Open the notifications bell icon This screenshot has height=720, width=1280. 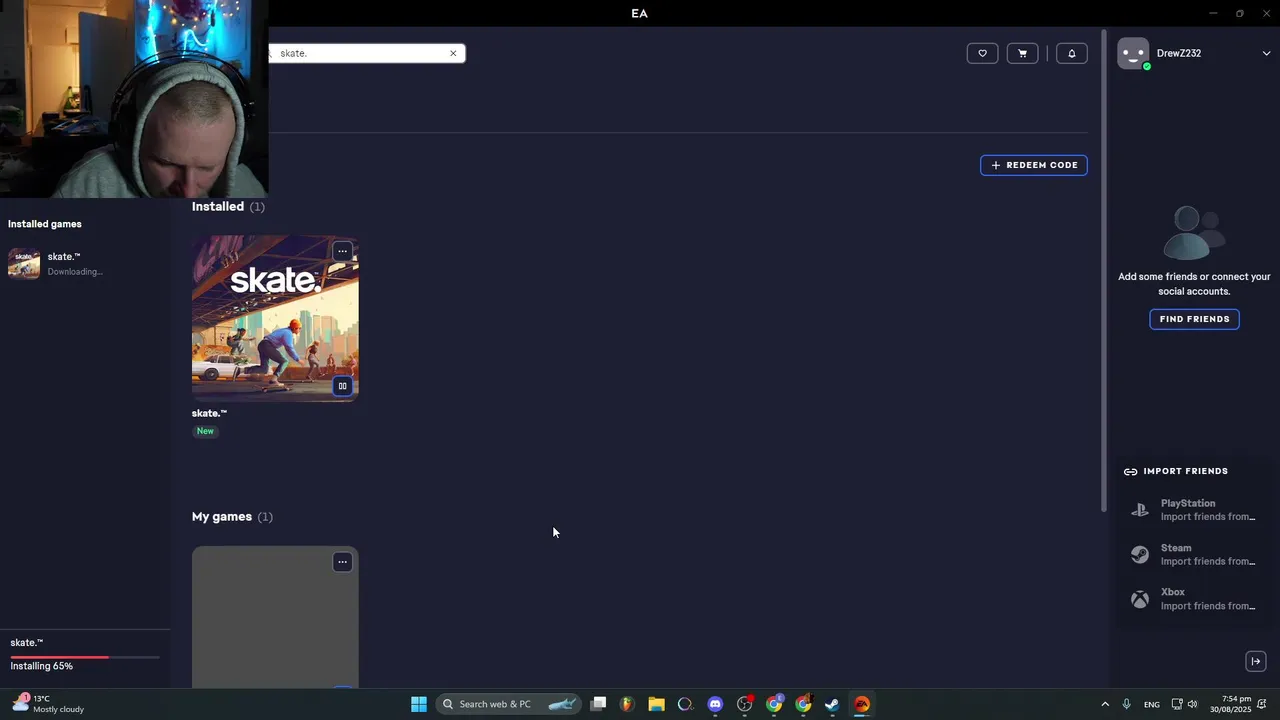(1071, 53)
